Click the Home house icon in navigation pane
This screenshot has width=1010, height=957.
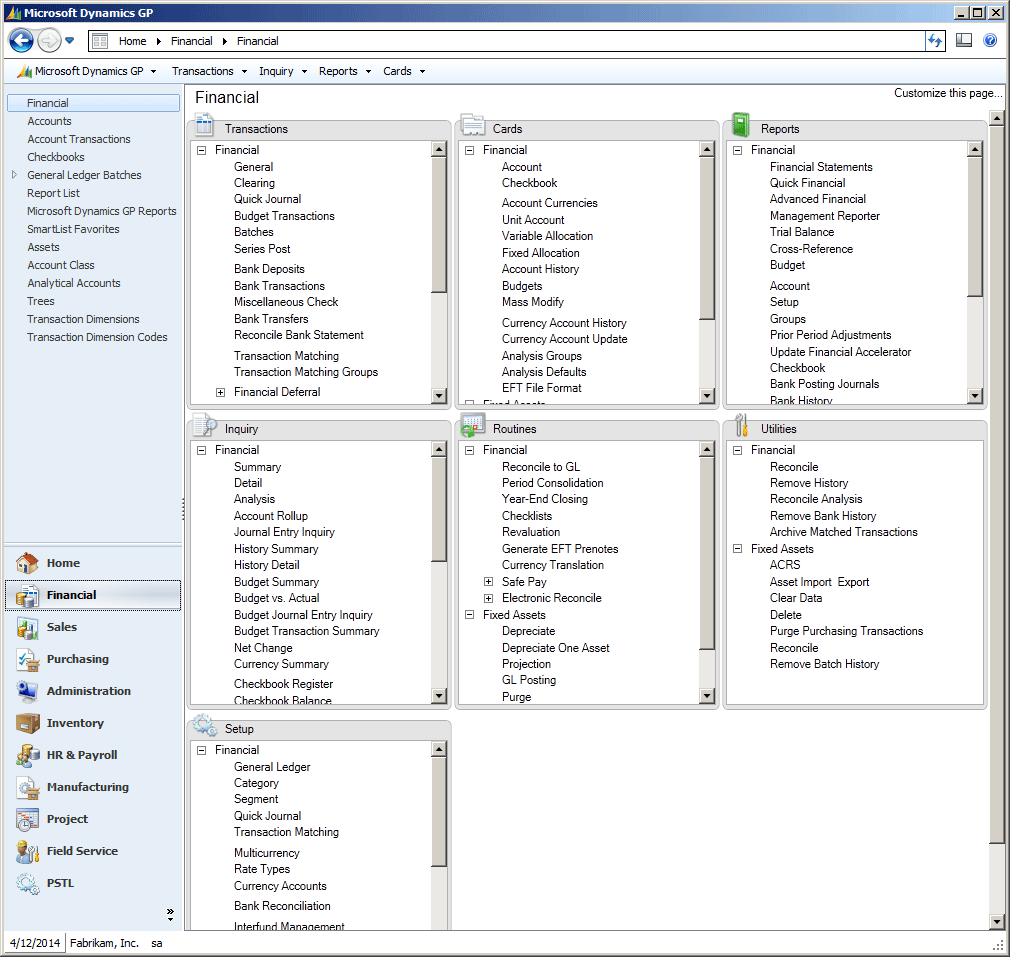(27, 563)
